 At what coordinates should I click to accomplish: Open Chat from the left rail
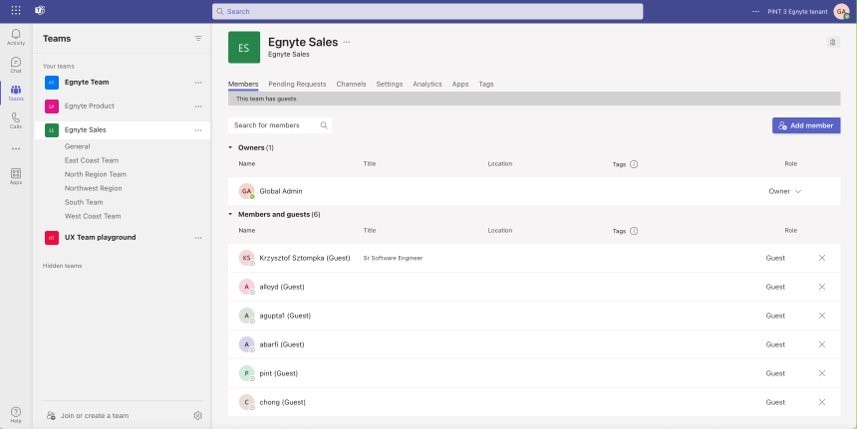coord(16,65)
